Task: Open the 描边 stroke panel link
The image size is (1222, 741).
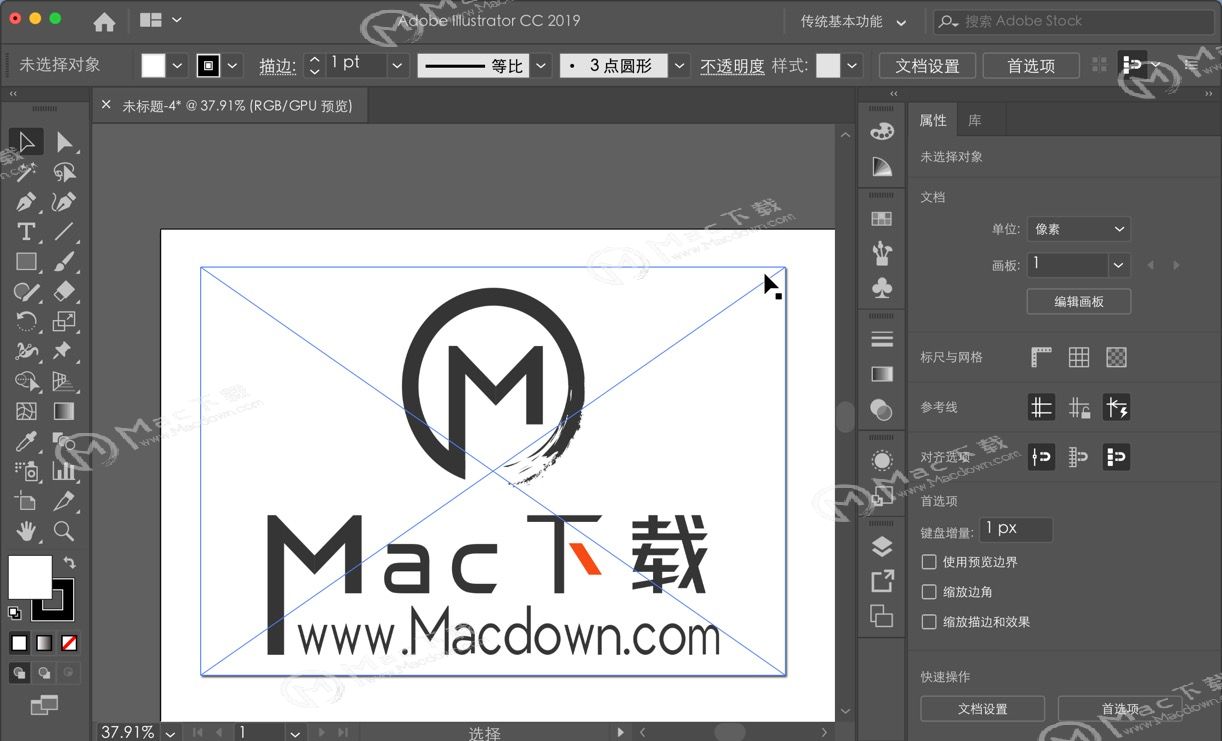Action: coord(277,66)
